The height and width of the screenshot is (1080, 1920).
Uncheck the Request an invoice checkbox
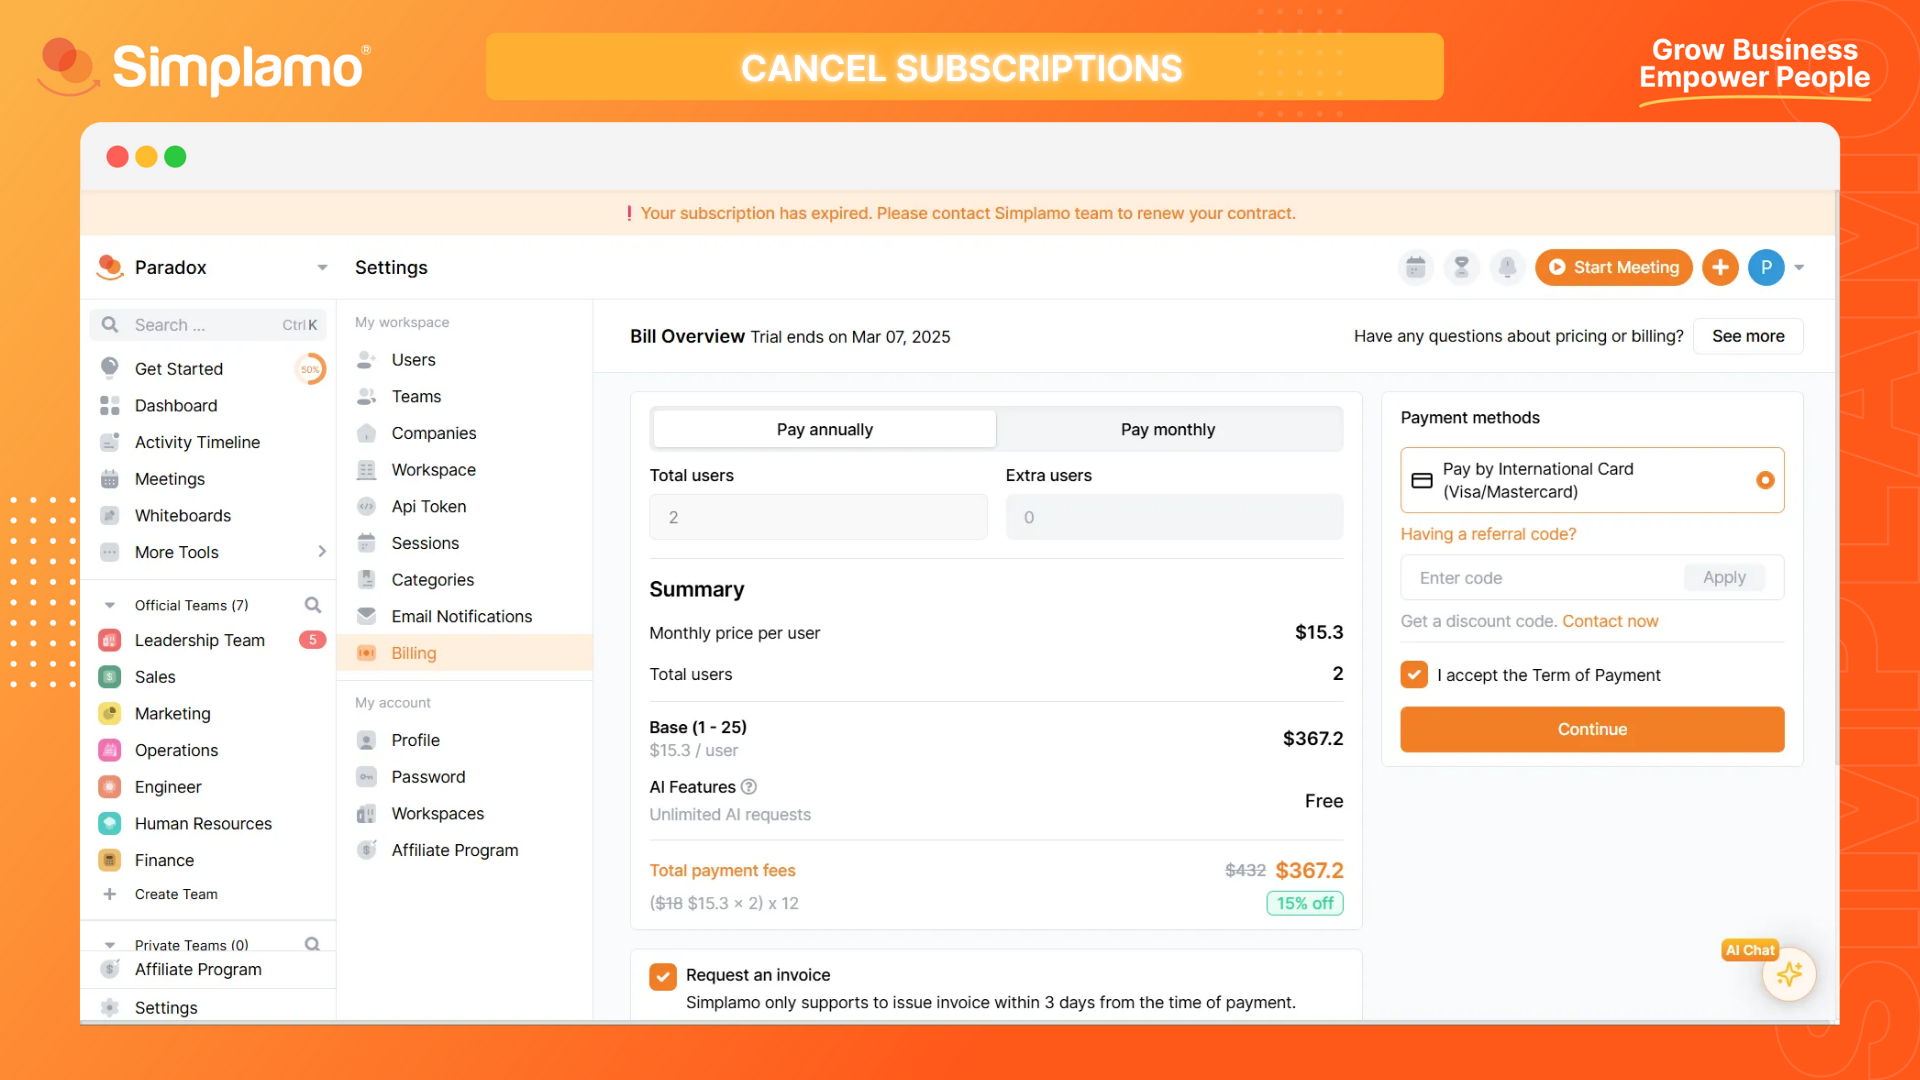coord(663,976)
